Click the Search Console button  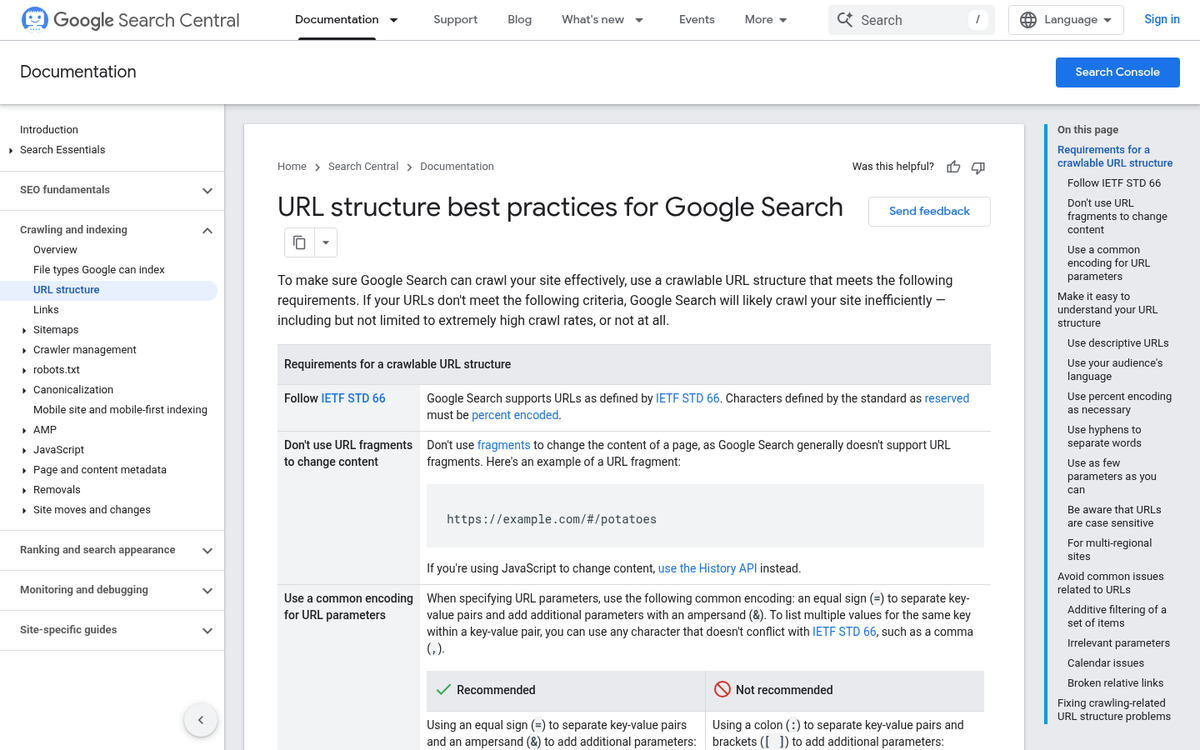click(x=1117, y=72)
